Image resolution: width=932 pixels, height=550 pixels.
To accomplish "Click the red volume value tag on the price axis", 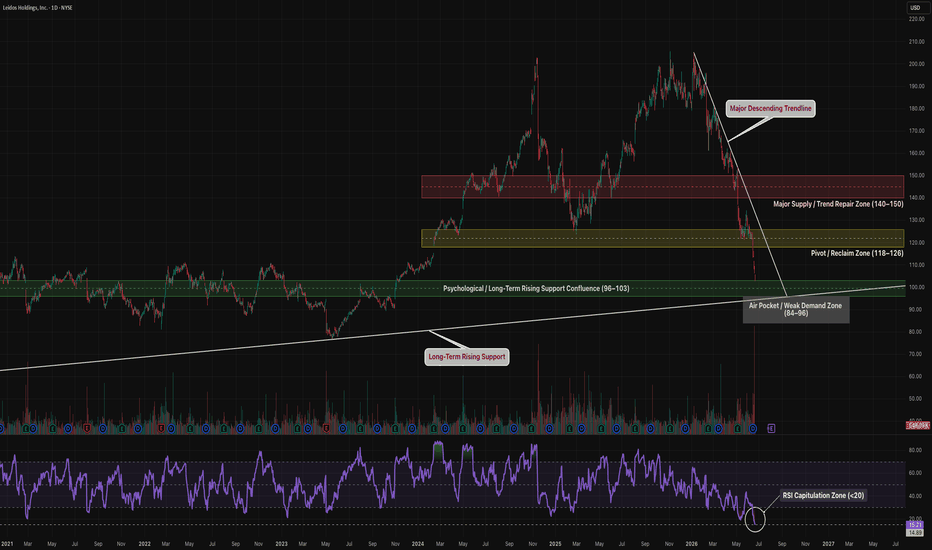I will click(918, 425).
